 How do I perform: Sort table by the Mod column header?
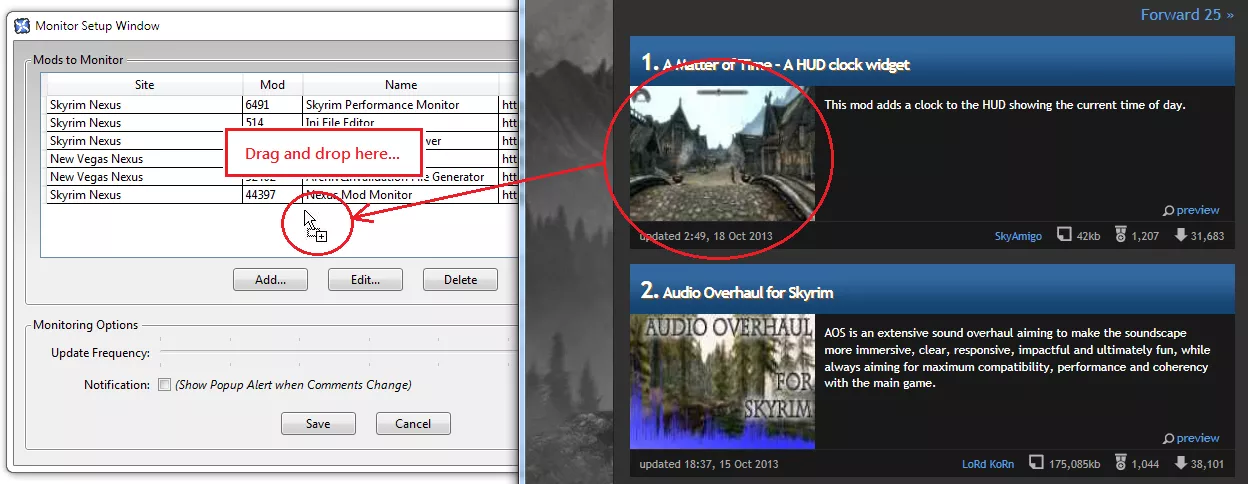point(272,85)
